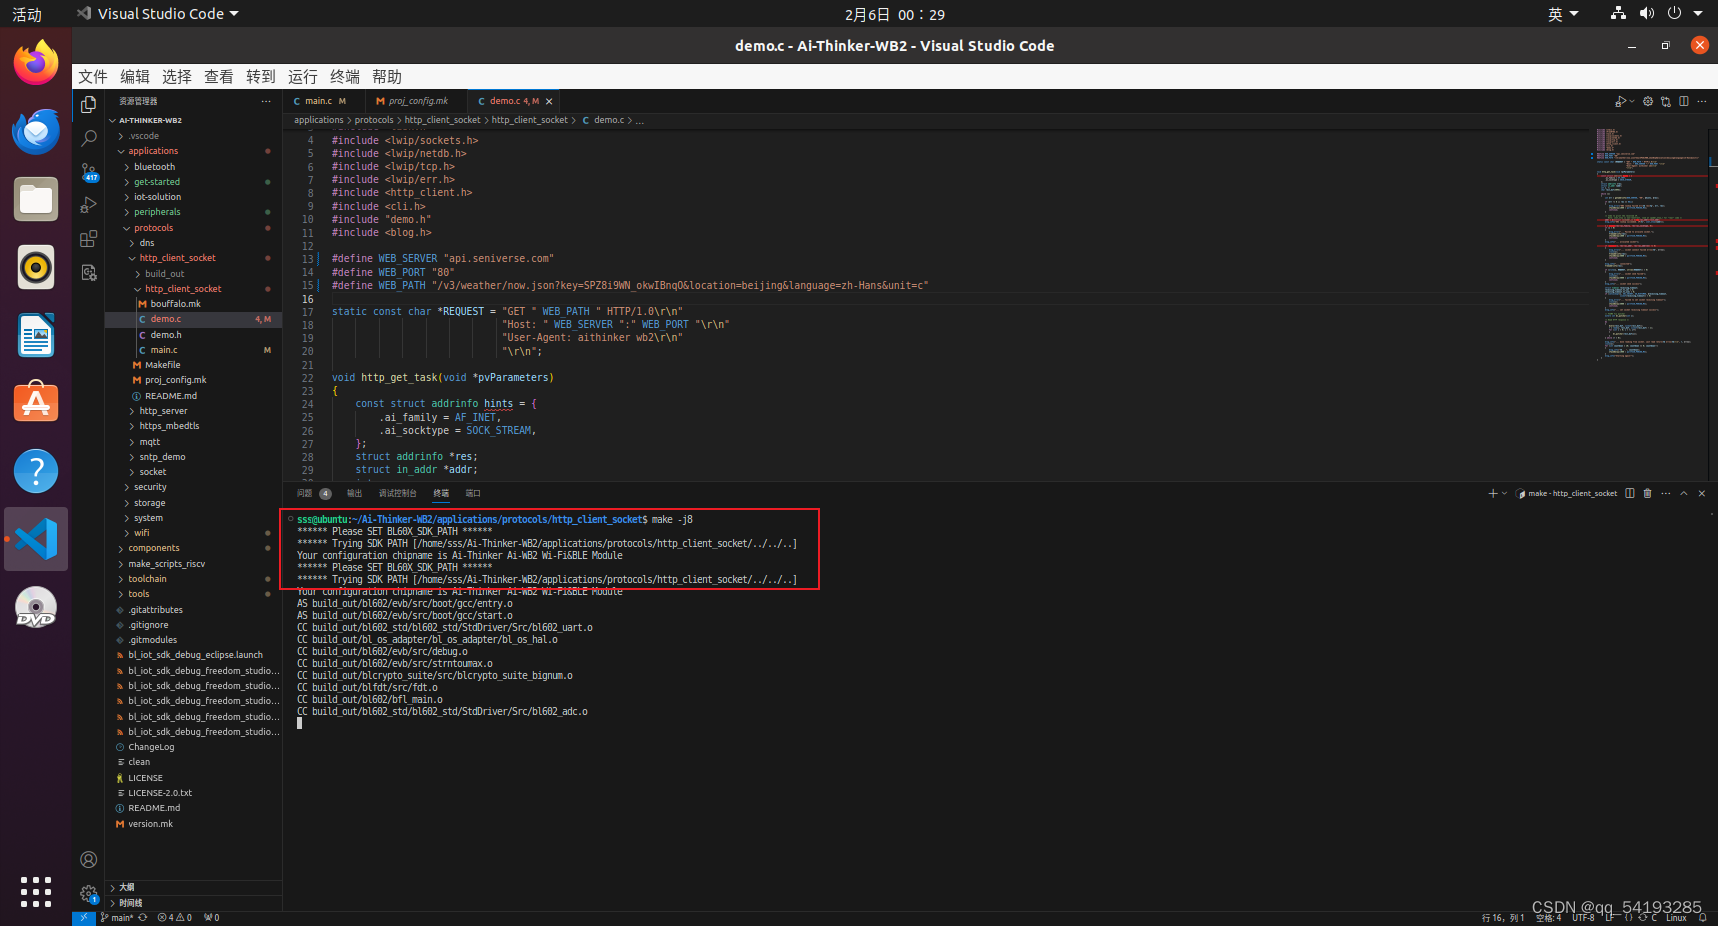Open the 帮助 (Help) menu
The image size is (1718, 926).
tap(387, 77)
